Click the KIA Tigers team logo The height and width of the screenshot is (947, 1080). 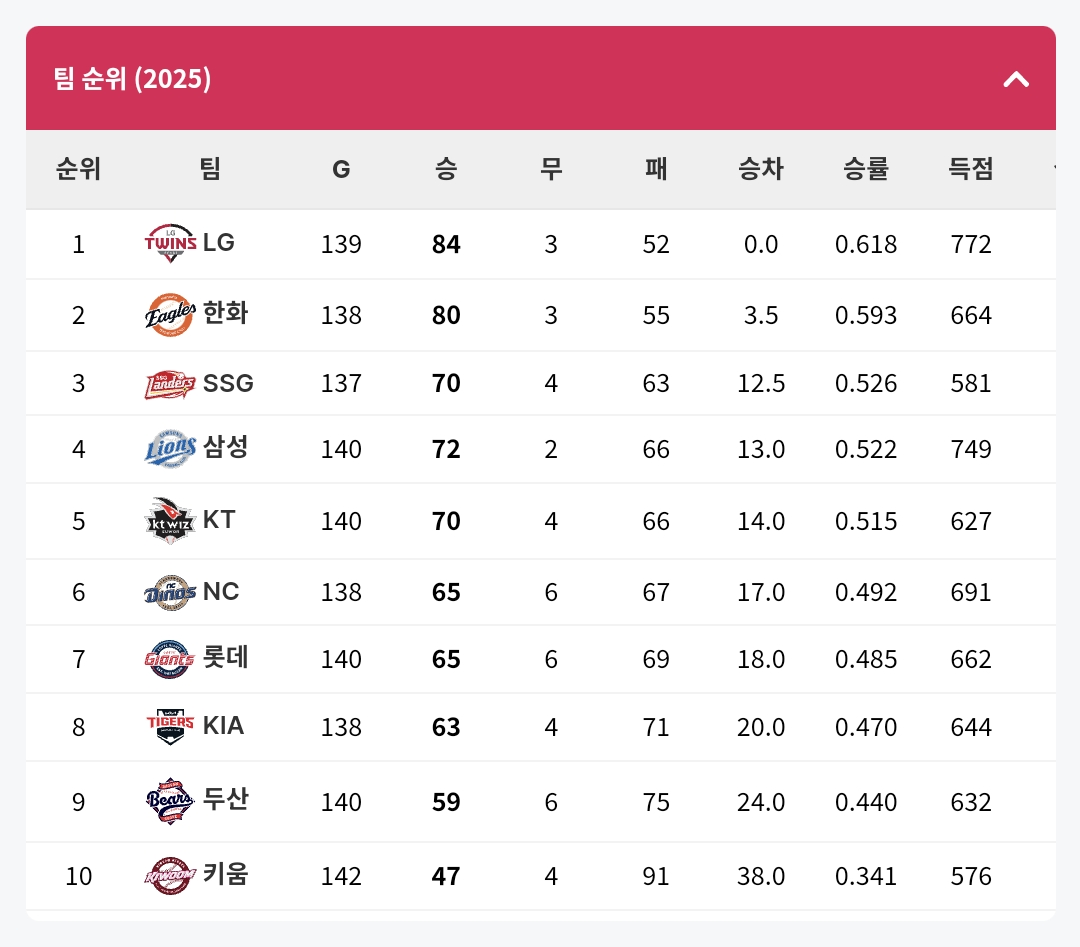coord(170,726)
